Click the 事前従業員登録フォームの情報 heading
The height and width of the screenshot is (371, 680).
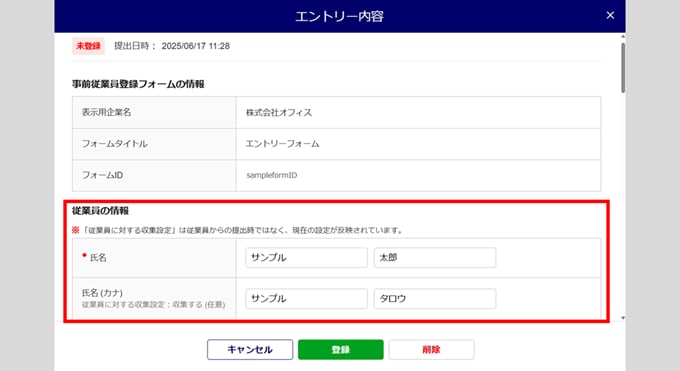(x=138, y=84)
